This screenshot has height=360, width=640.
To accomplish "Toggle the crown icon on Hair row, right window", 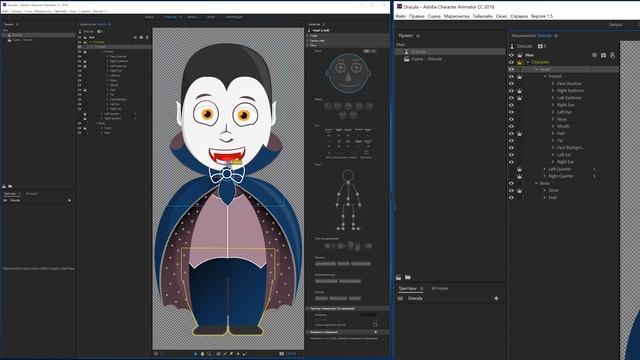I will [x=520, y=133].
